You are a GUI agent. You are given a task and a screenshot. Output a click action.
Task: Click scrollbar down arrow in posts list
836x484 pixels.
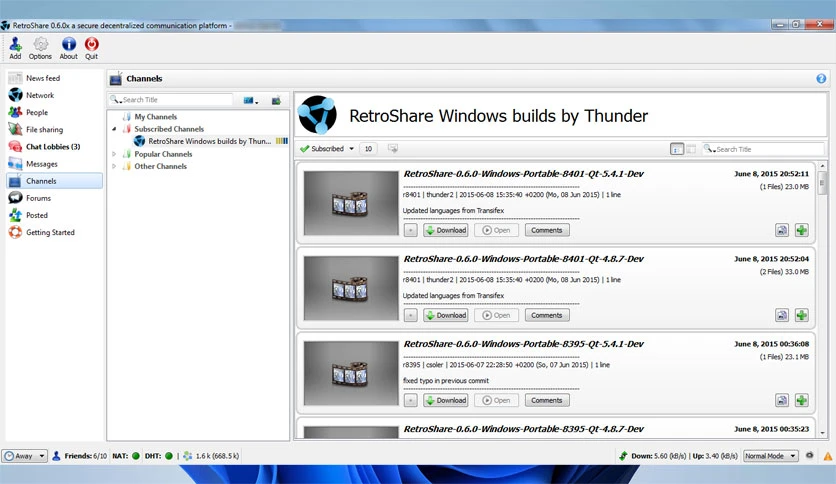tap(822, 433)
